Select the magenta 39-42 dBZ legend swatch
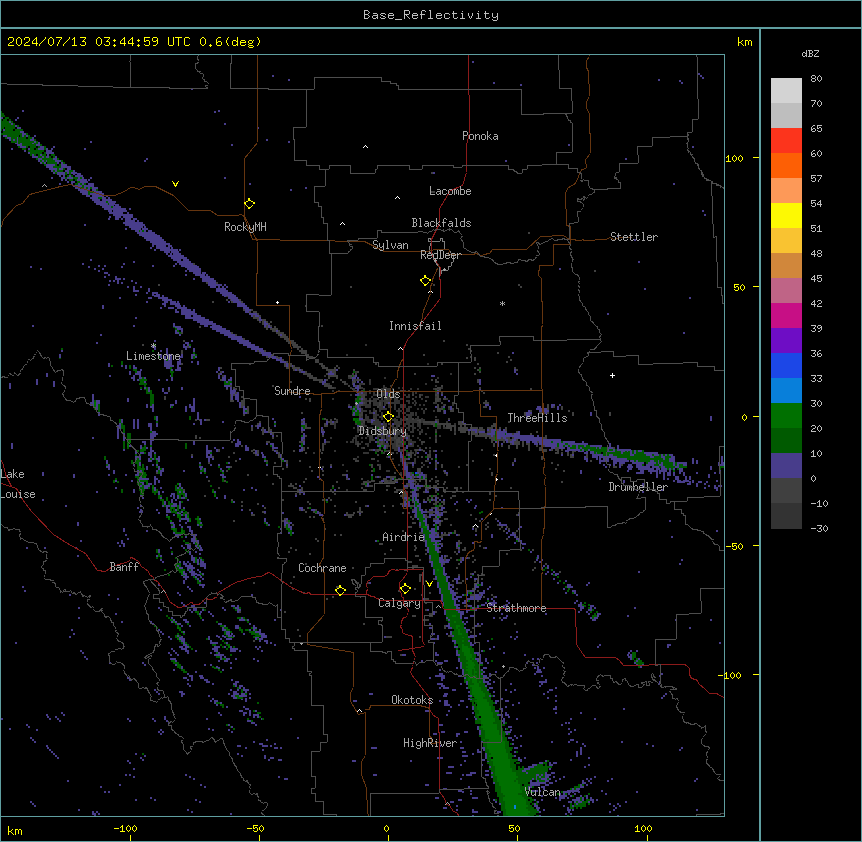This screenshot has height=842, width=862. [786, 315]
